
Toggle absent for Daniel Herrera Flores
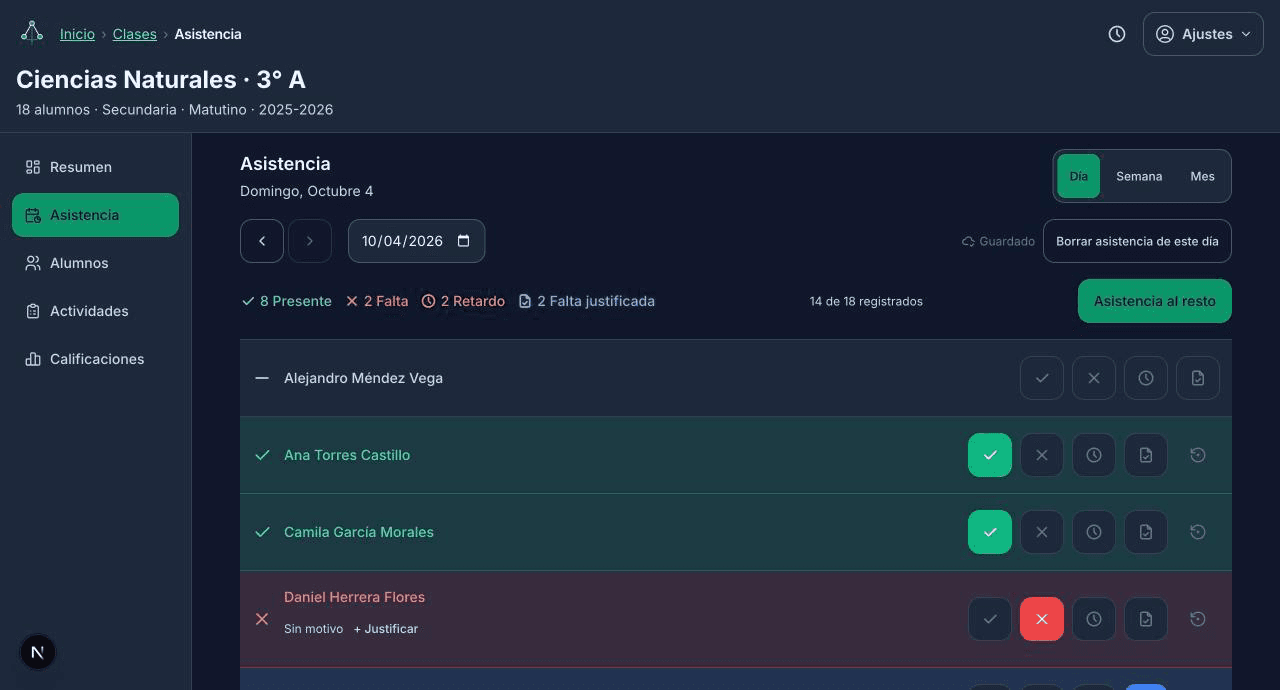pos(1042,619)
